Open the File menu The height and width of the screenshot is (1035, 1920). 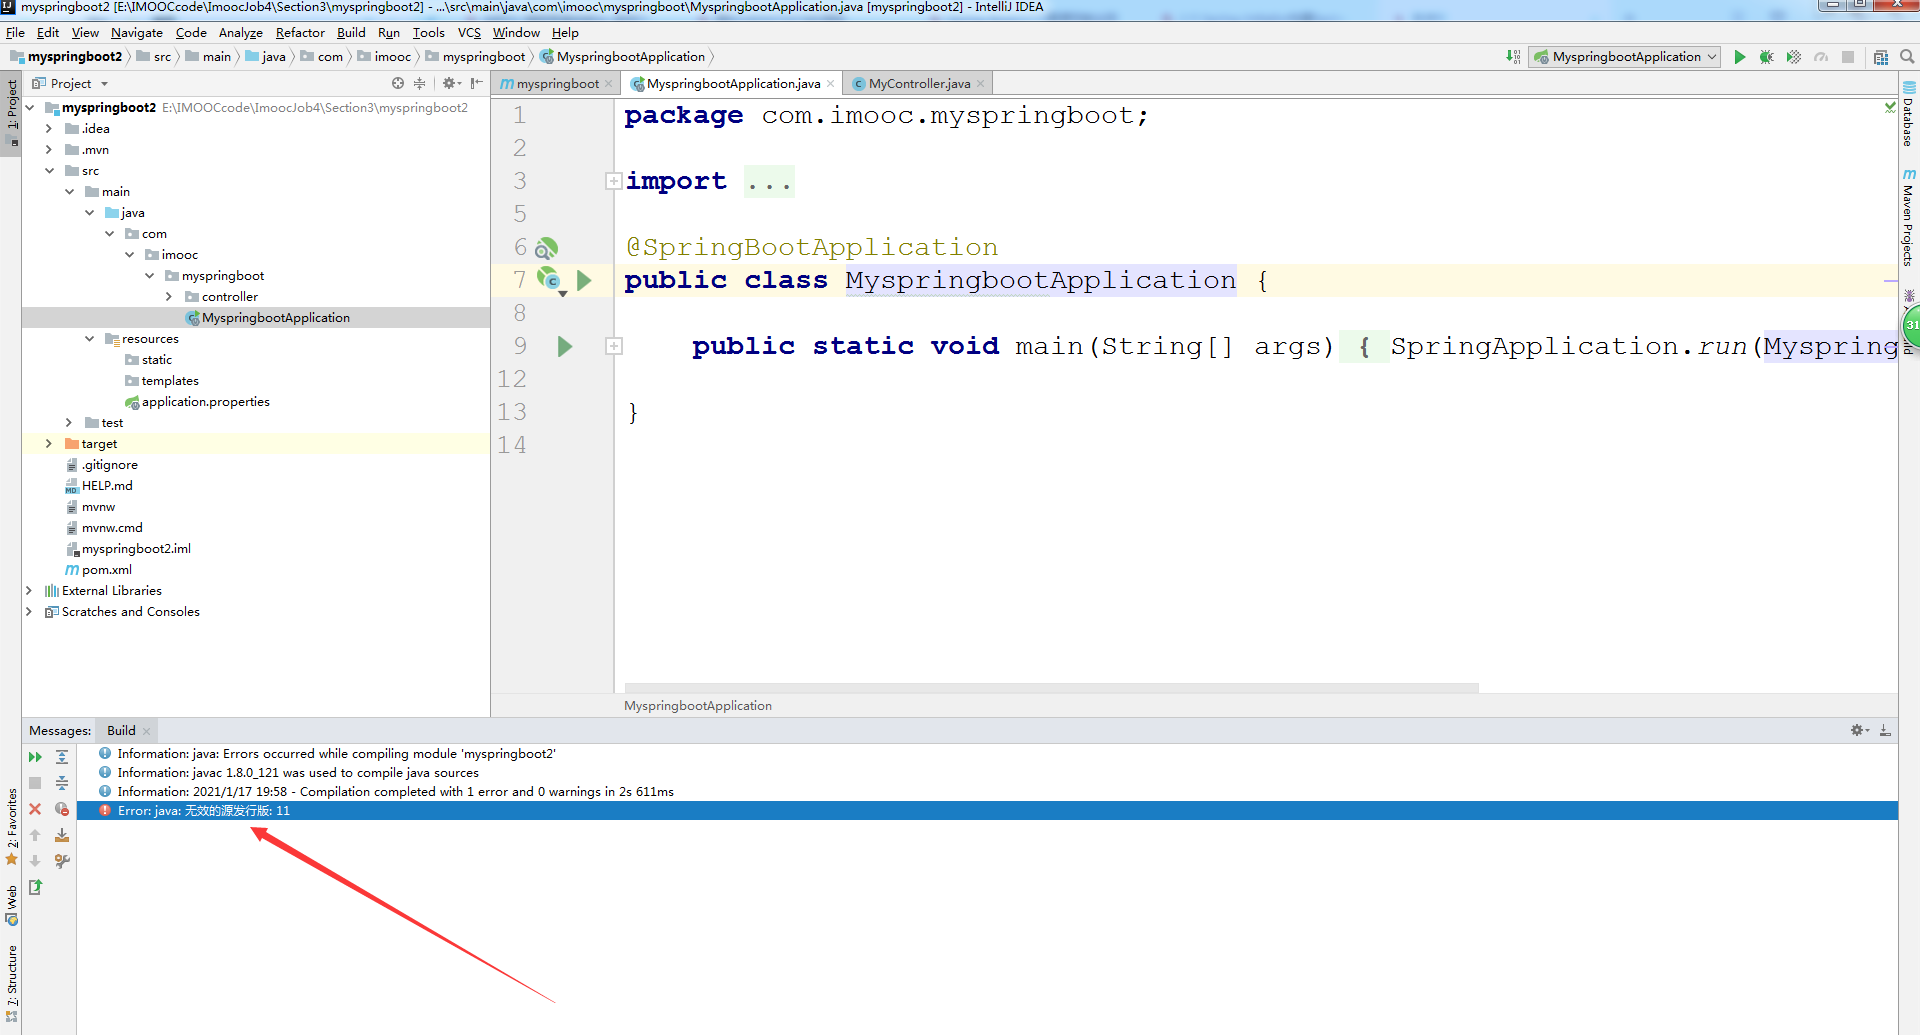click(x=15, y=32)
